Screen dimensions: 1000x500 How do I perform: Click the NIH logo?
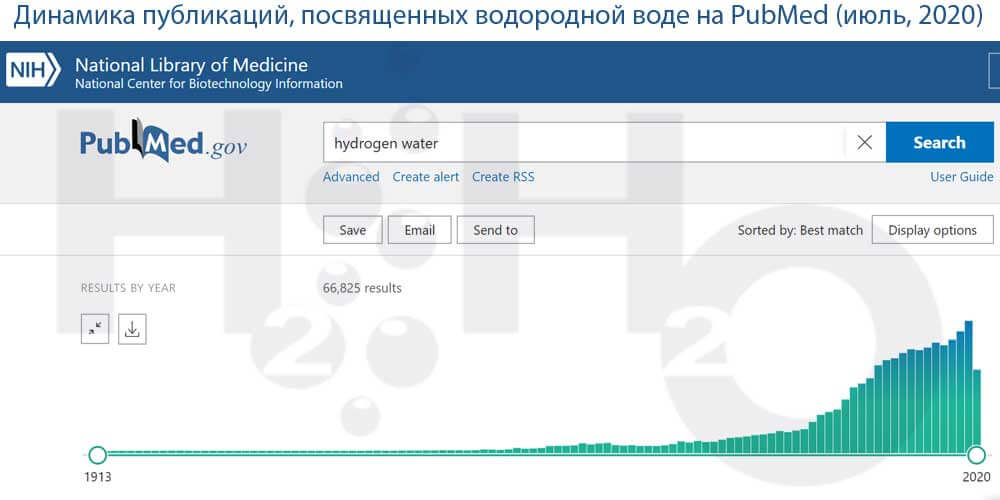(33, 70)
